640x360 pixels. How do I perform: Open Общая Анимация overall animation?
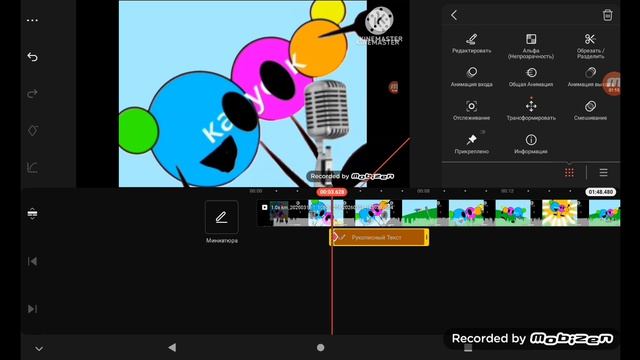point(531,77)
